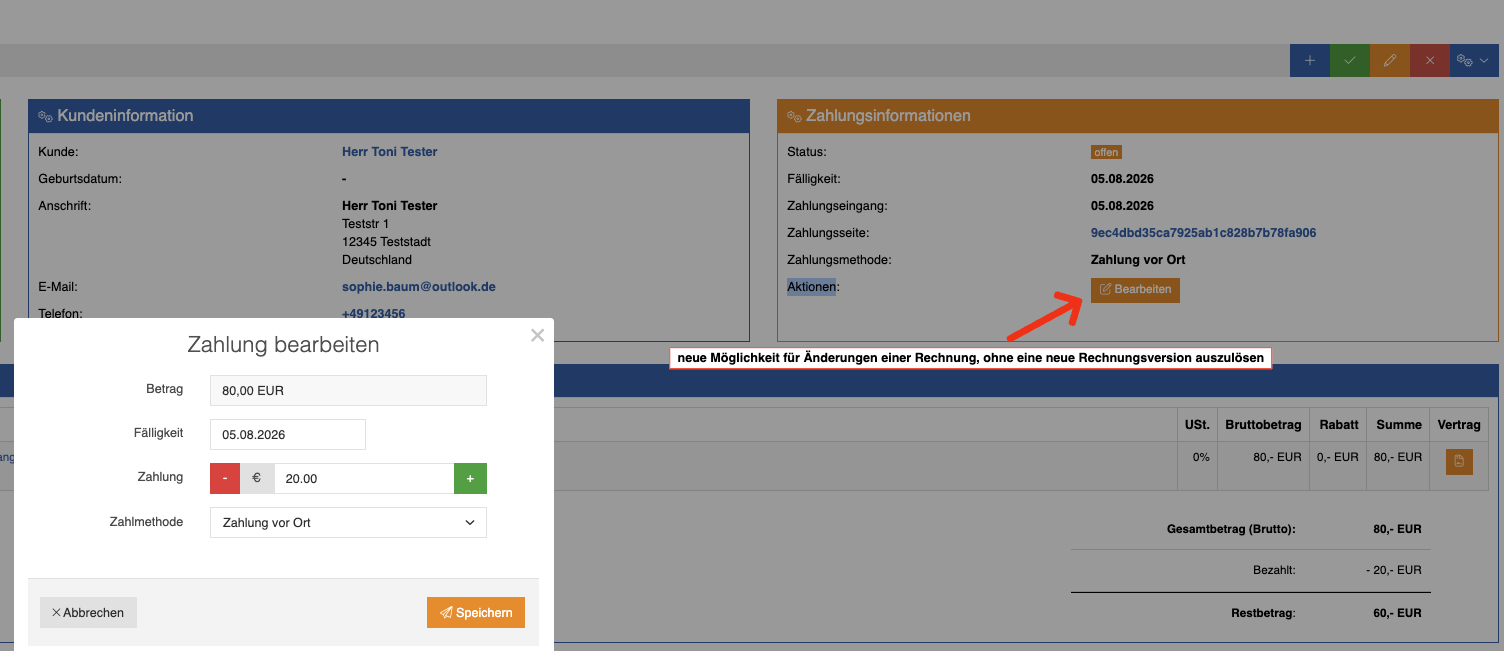The height and width of the screenshot is (651, 1504).
Task: Click the Fälligkeit date field
Action: (288, 435)
